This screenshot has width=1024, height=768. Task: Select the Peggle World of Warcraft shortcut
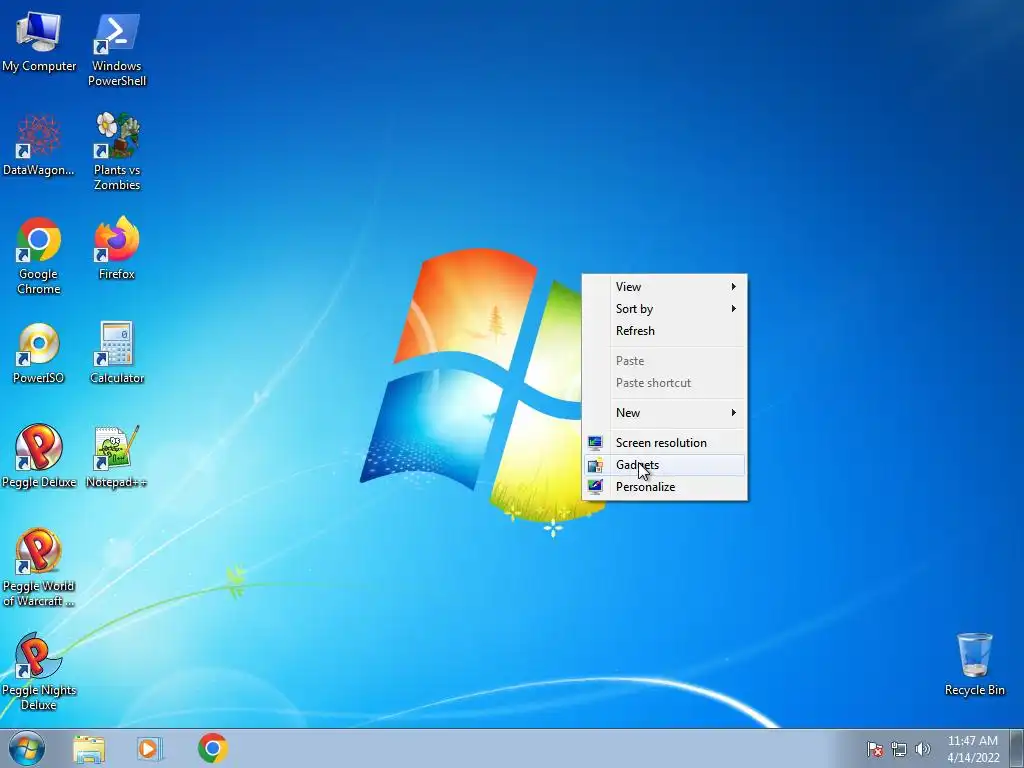[39, 568]
